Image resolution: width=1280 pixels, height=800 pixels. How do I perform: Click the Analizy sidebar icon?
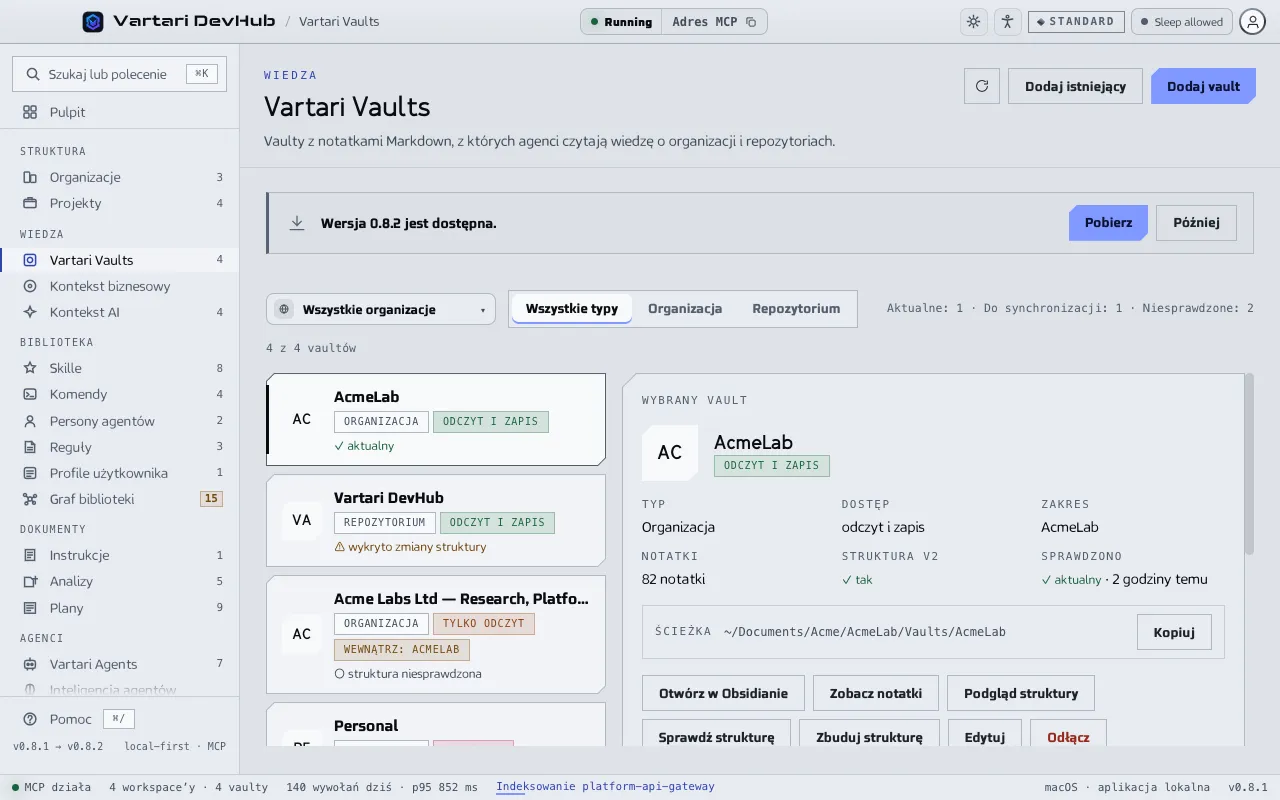pyautogui.click(x=30, y=581)
